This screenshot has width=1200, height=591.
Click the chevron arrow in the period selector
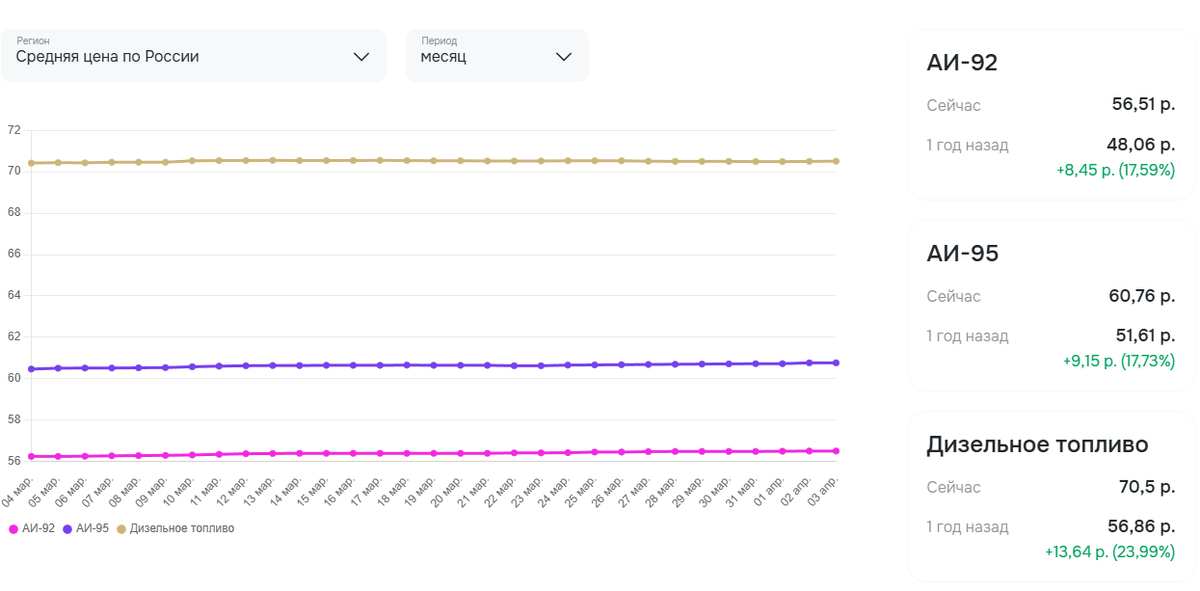[564, 57]
